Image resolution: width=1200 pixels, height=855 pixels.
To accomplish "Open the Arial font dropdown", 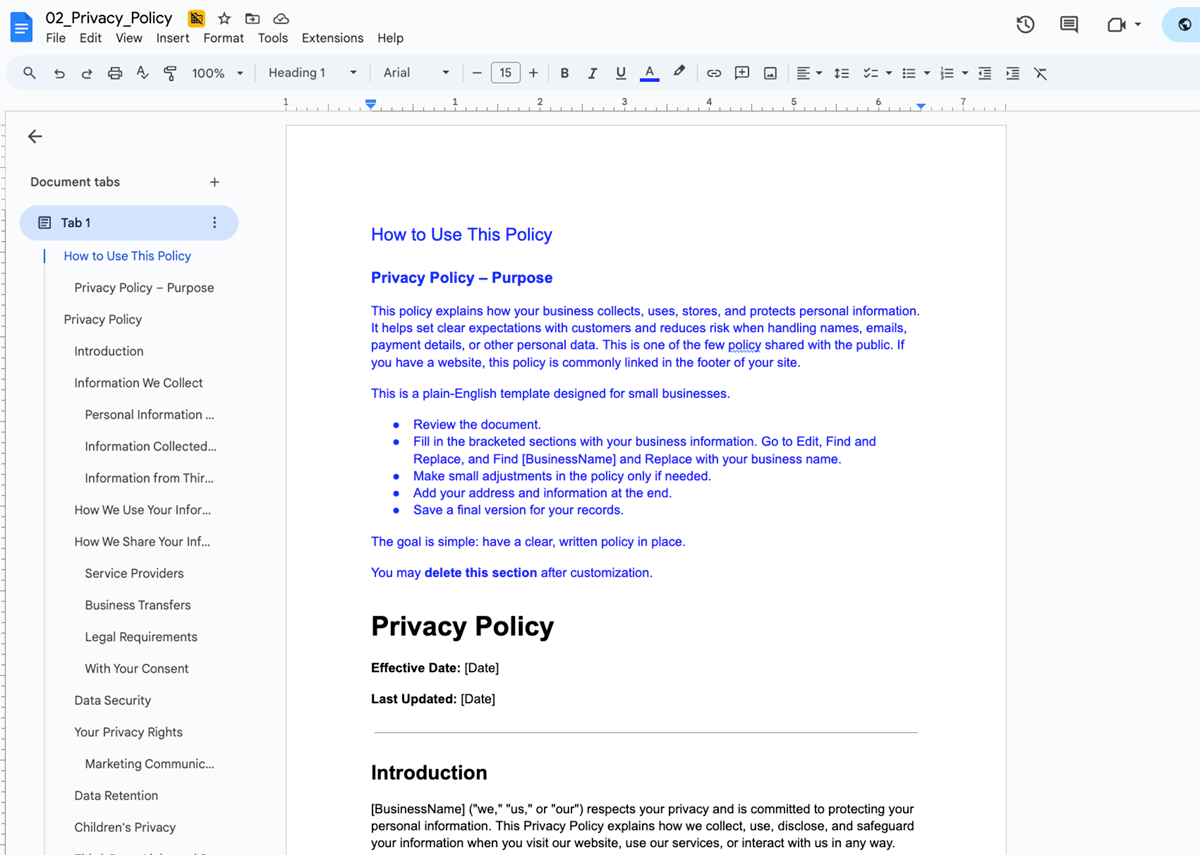I will 416,73.
